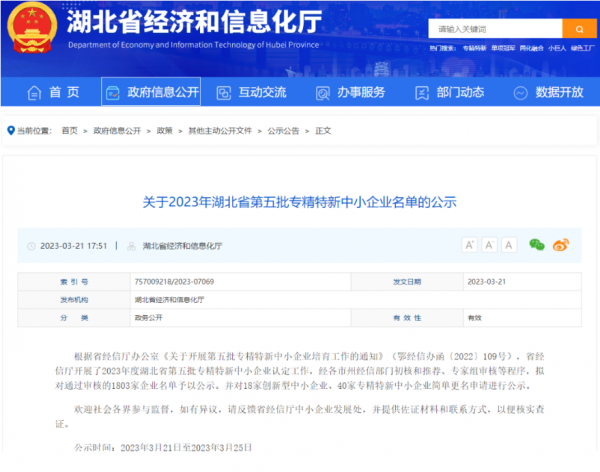600x472 pixels.
Task: Increase font size with A+ icon
Action: coord(468,245)
